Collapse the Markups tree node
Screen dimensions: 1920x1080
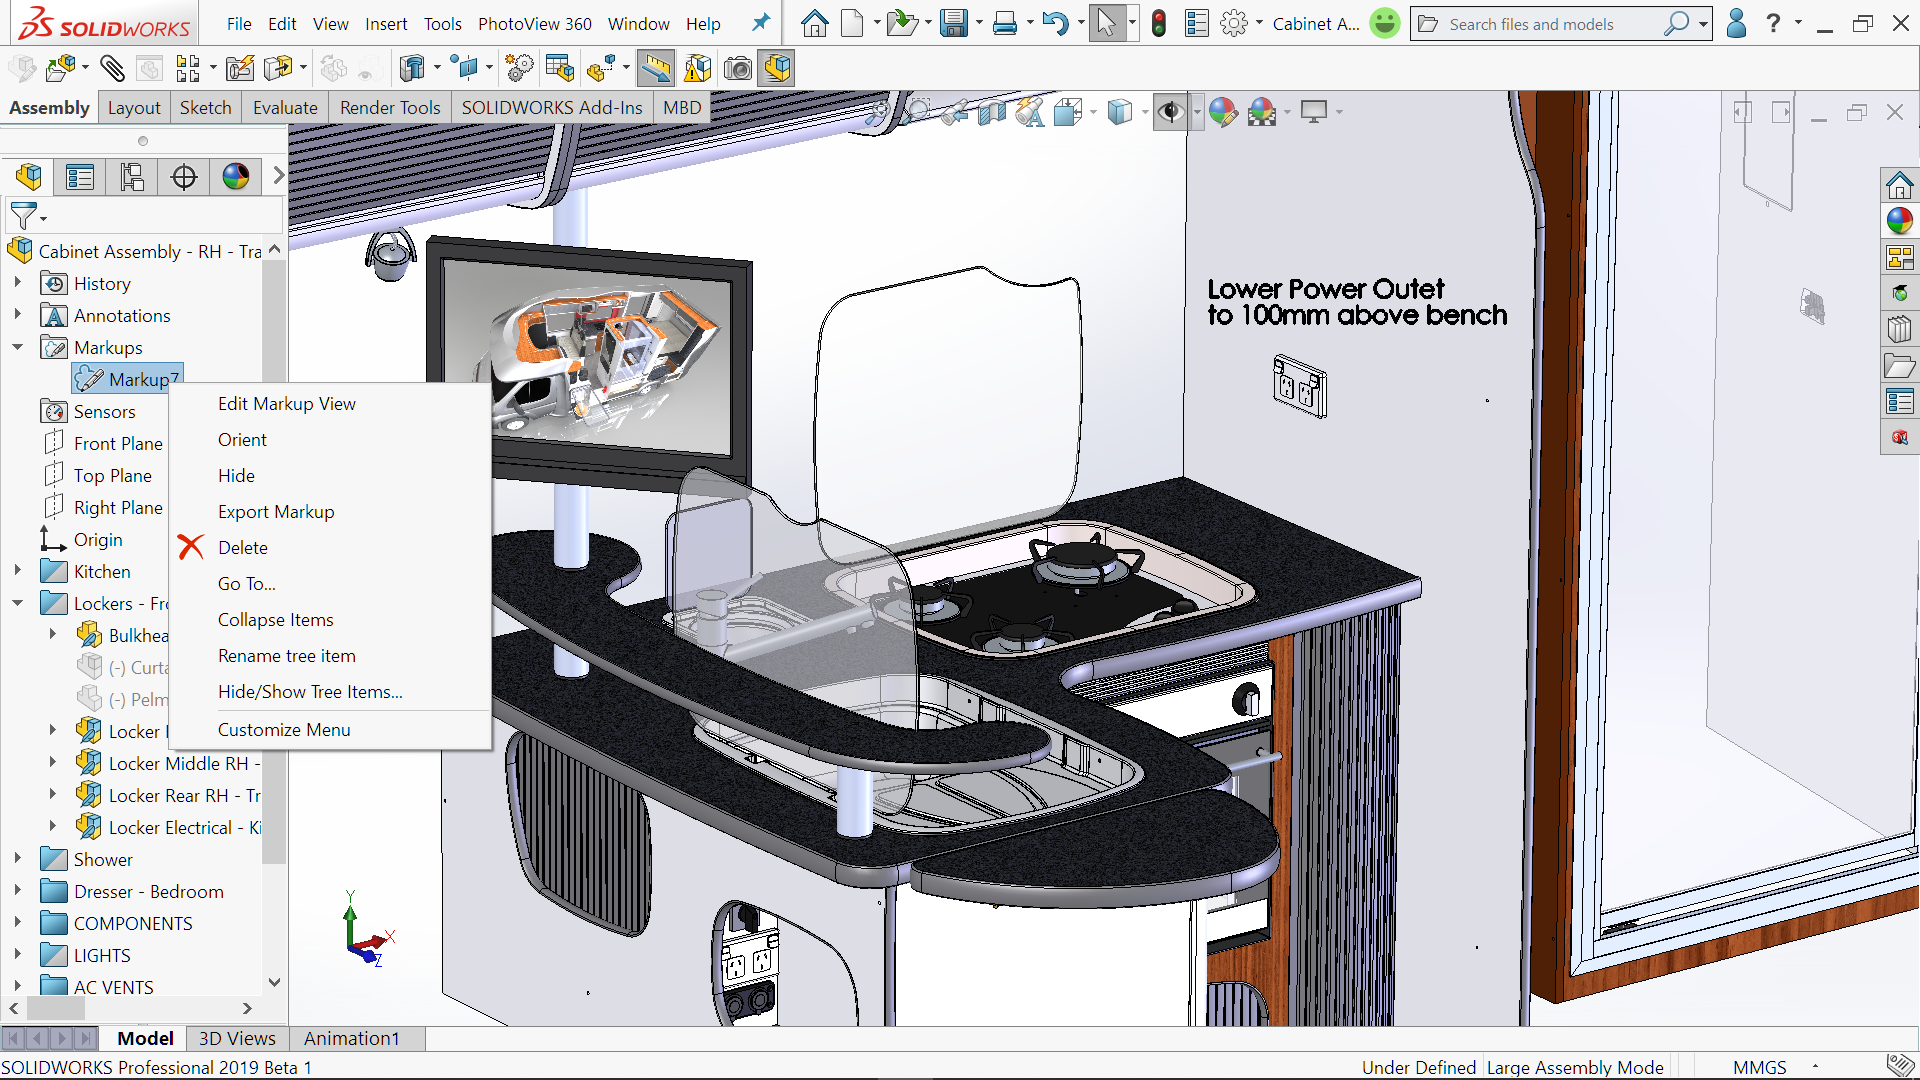click(17, 347)
